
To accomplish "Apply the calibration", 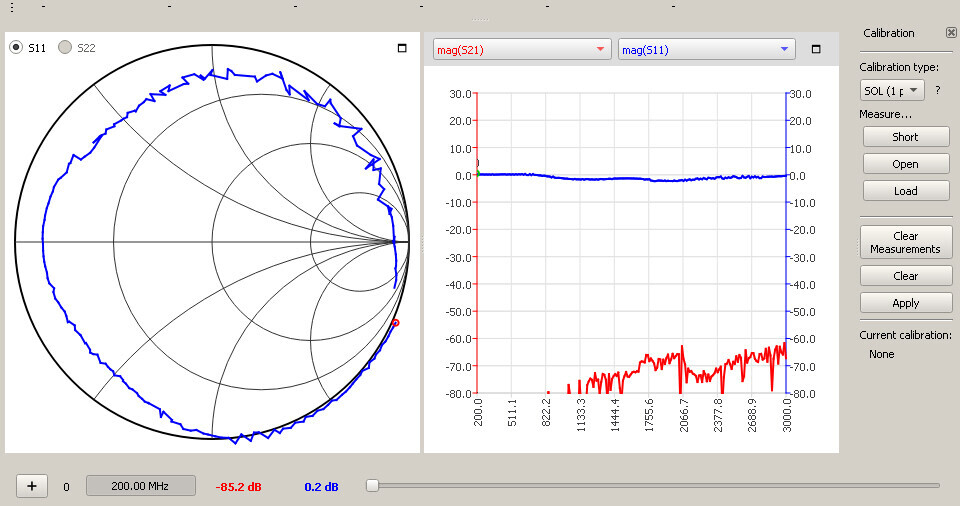I will pos(906,303).
